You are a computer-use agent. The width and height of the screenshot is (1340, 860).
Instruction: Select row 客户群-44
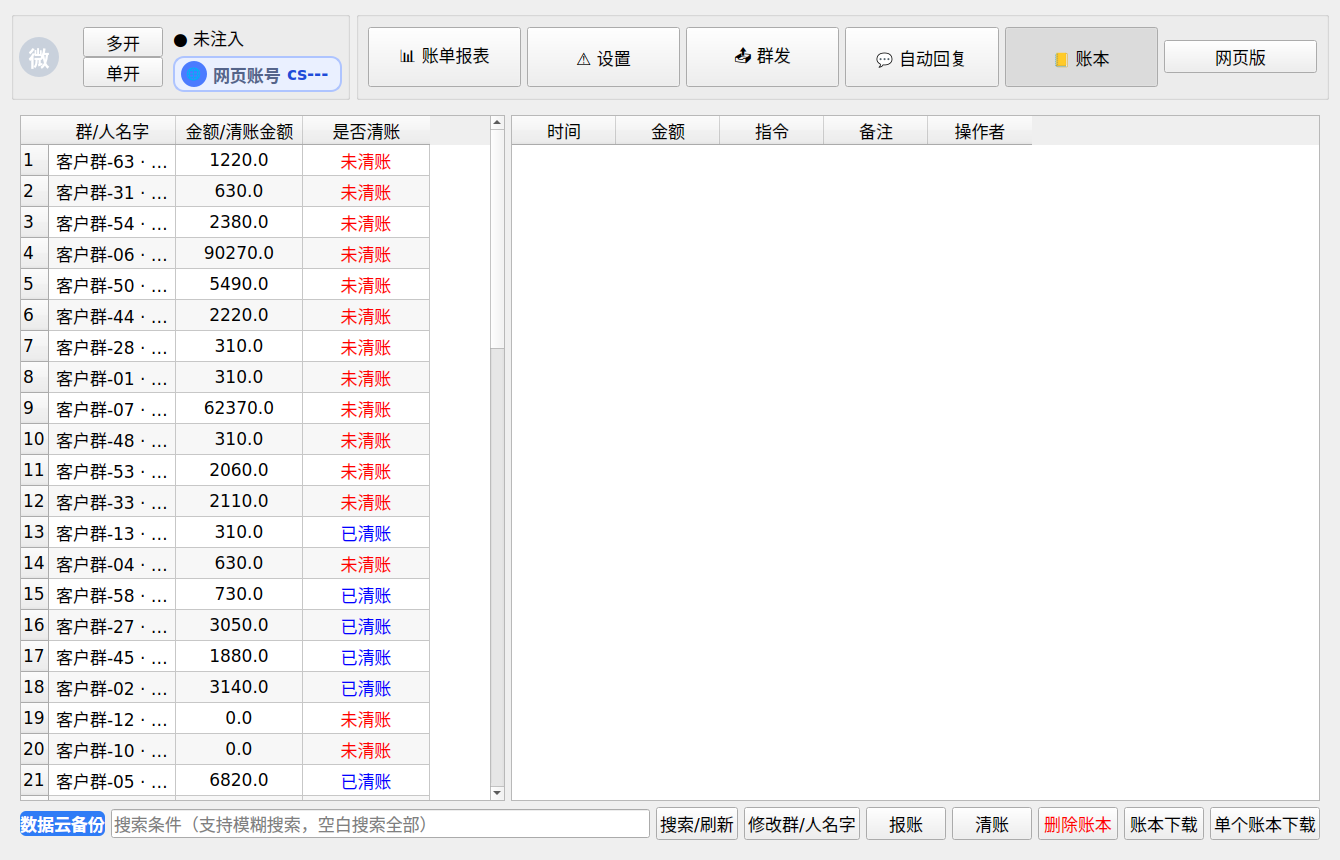[x=112, y=316]
